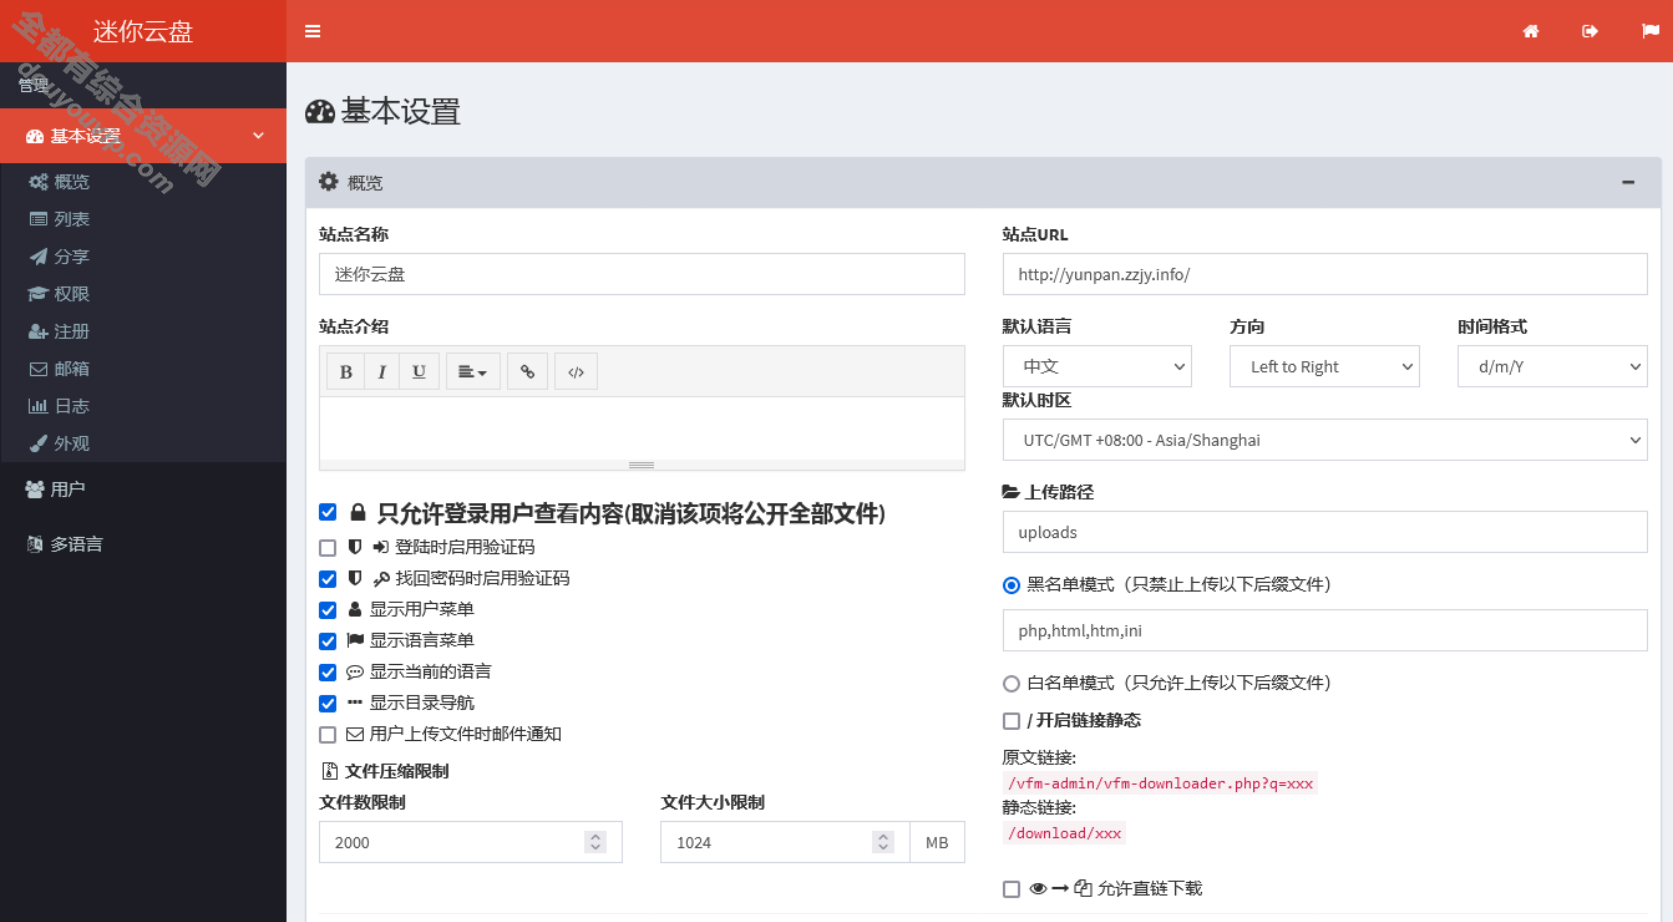
Task: Click the hamburger menu icon in header
Action: point(312,32)
